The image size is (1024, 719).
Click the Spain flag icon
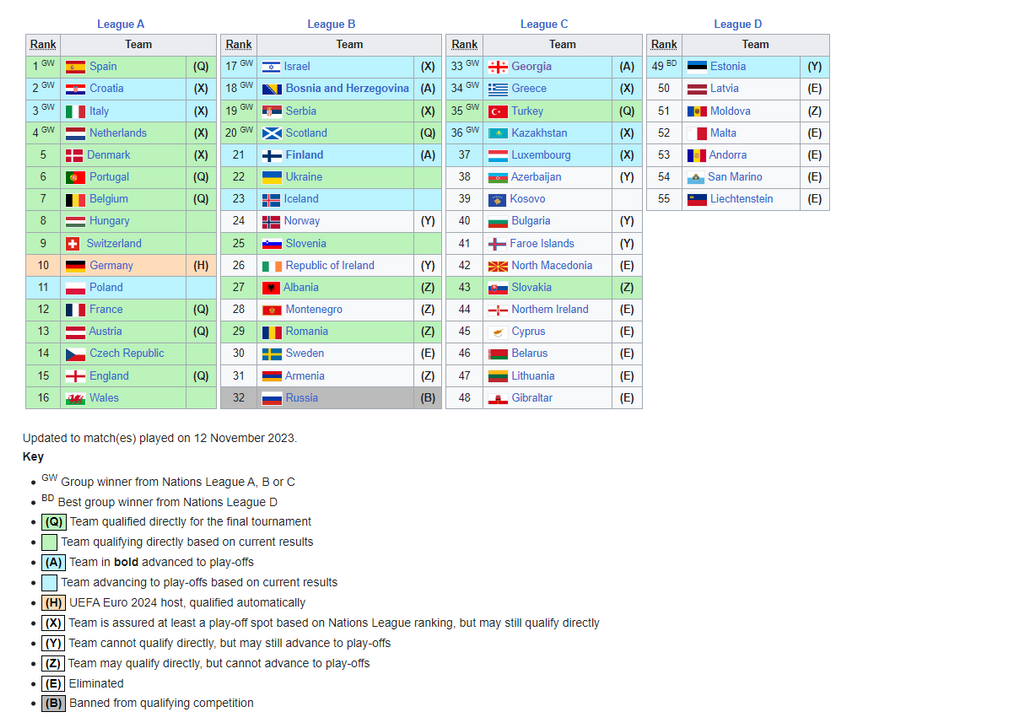75,67
